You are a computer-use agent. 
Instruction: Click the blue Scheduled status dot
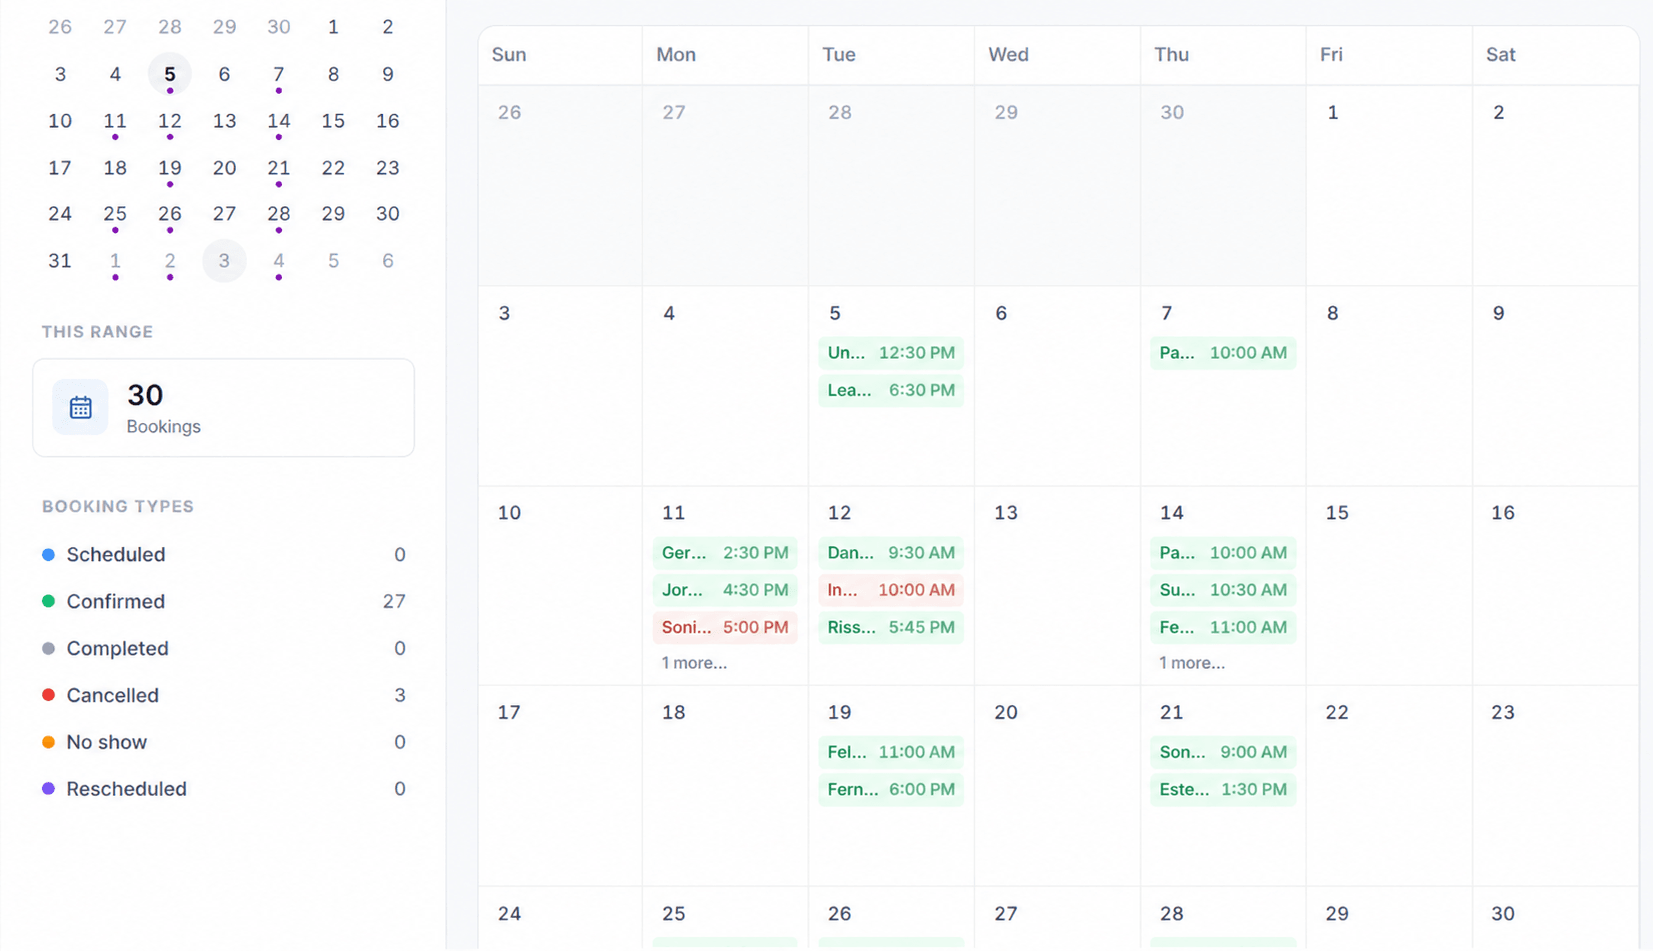coord(48,554)
